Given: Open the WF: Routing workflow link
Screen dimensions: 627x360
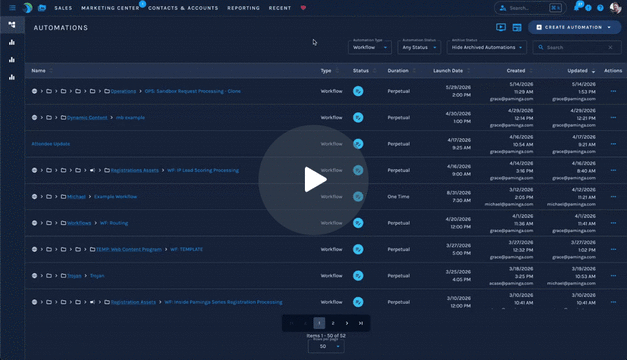Looking at the screenshot, I should pyautogui.click(x=114, y=223).
